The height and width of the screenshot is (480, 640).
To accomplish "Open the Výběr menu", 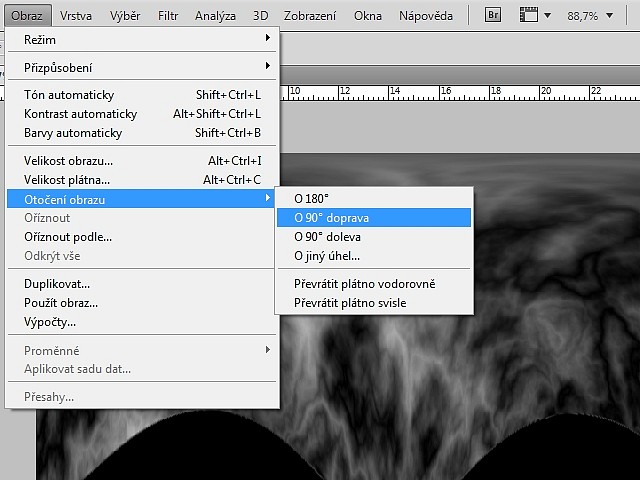I will 125,16.
